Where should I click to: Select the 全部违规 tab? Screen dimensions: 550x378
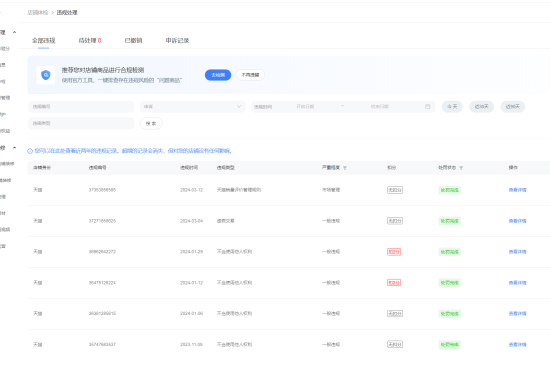coord(43,40)
